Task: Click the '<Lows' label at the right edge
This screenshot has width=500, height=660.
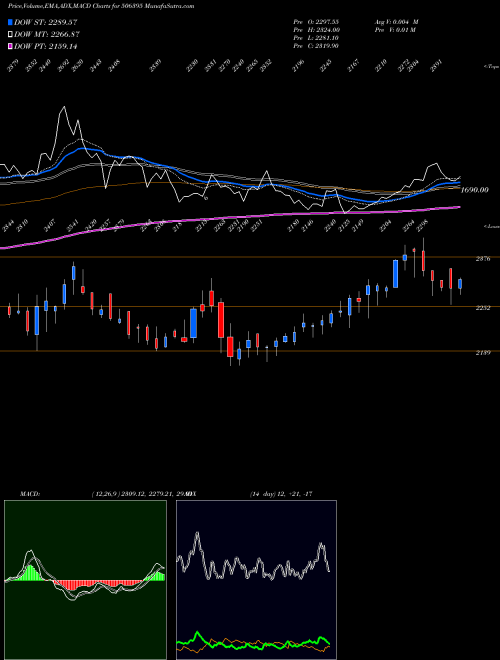Action: [491, 226]
